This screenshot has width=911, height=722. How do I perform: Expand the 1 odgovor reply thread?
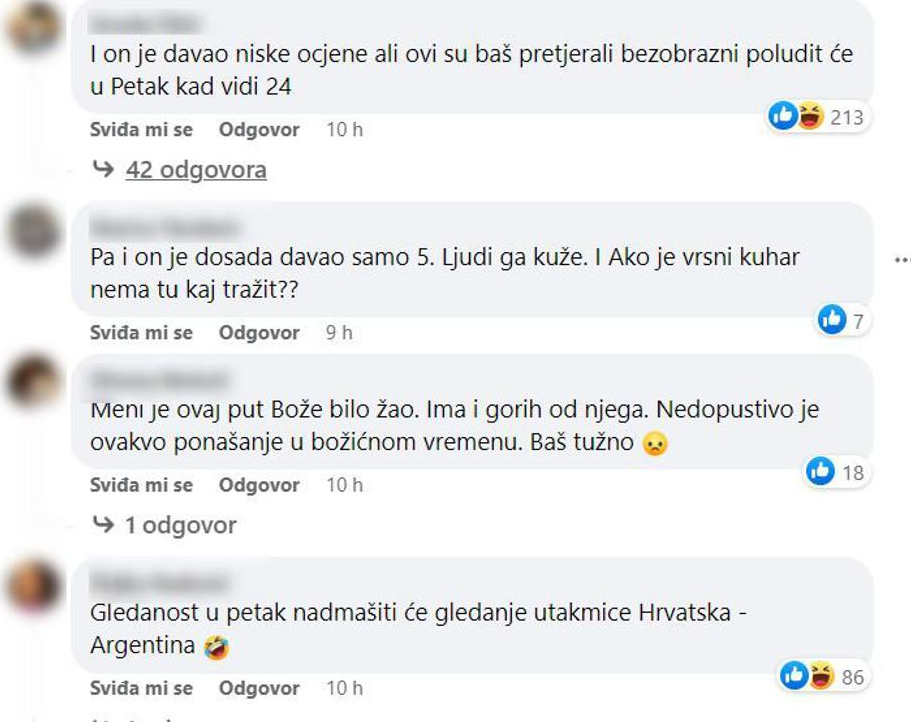[179, 525]
